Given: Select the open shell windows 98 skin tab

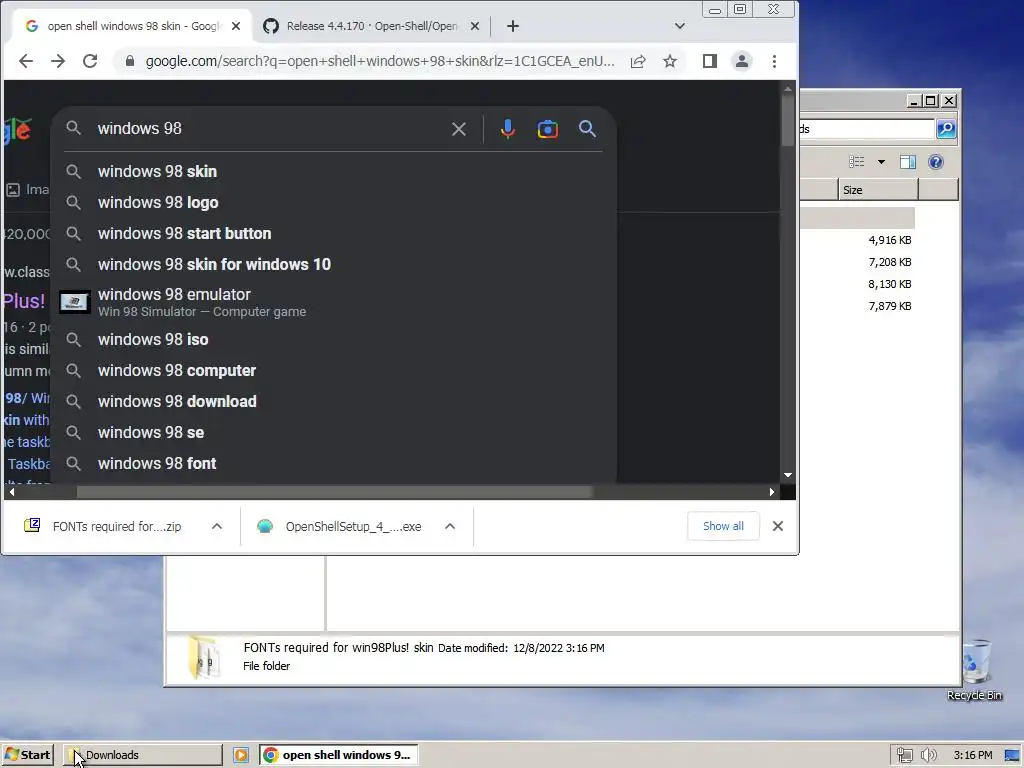Looking at the screenshot, I should click(x=133, y=26).
